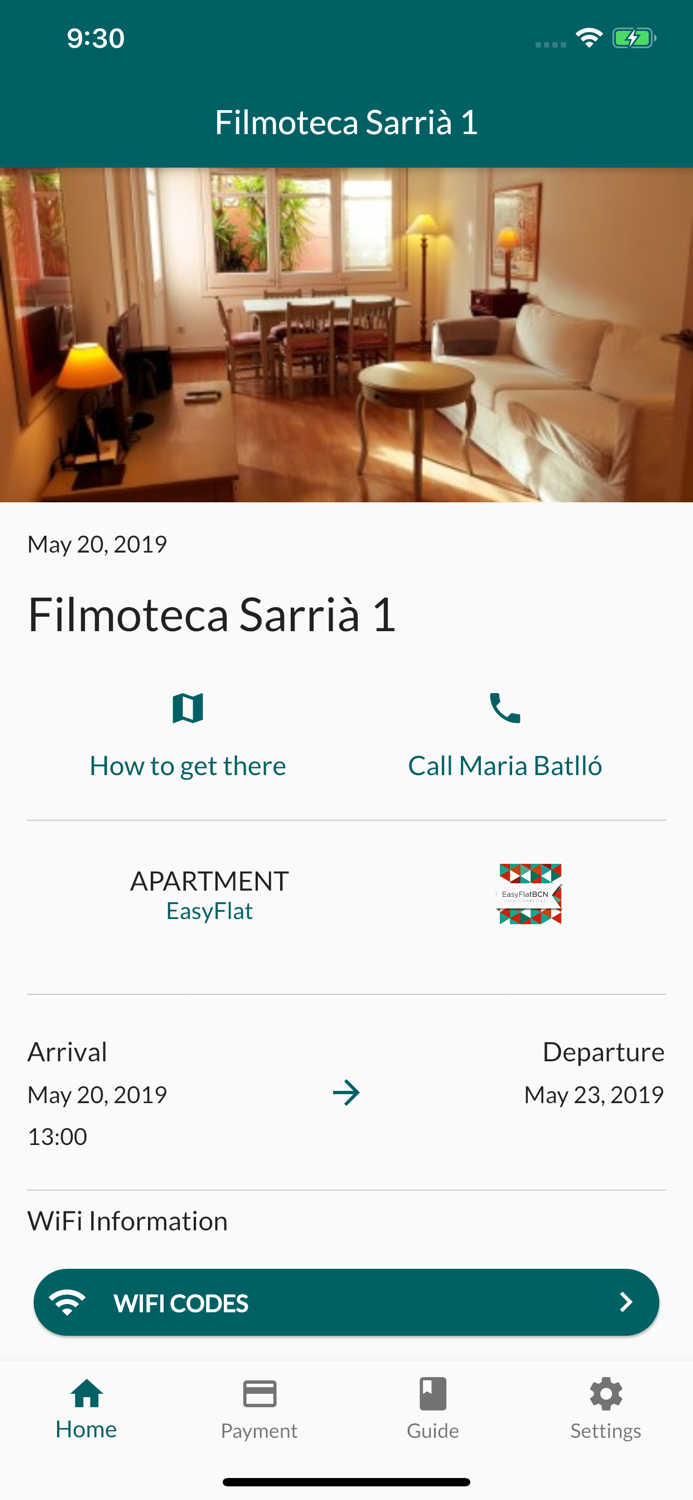Tap the apartment living room photo
693x1500 pixels.
point(346,333)
